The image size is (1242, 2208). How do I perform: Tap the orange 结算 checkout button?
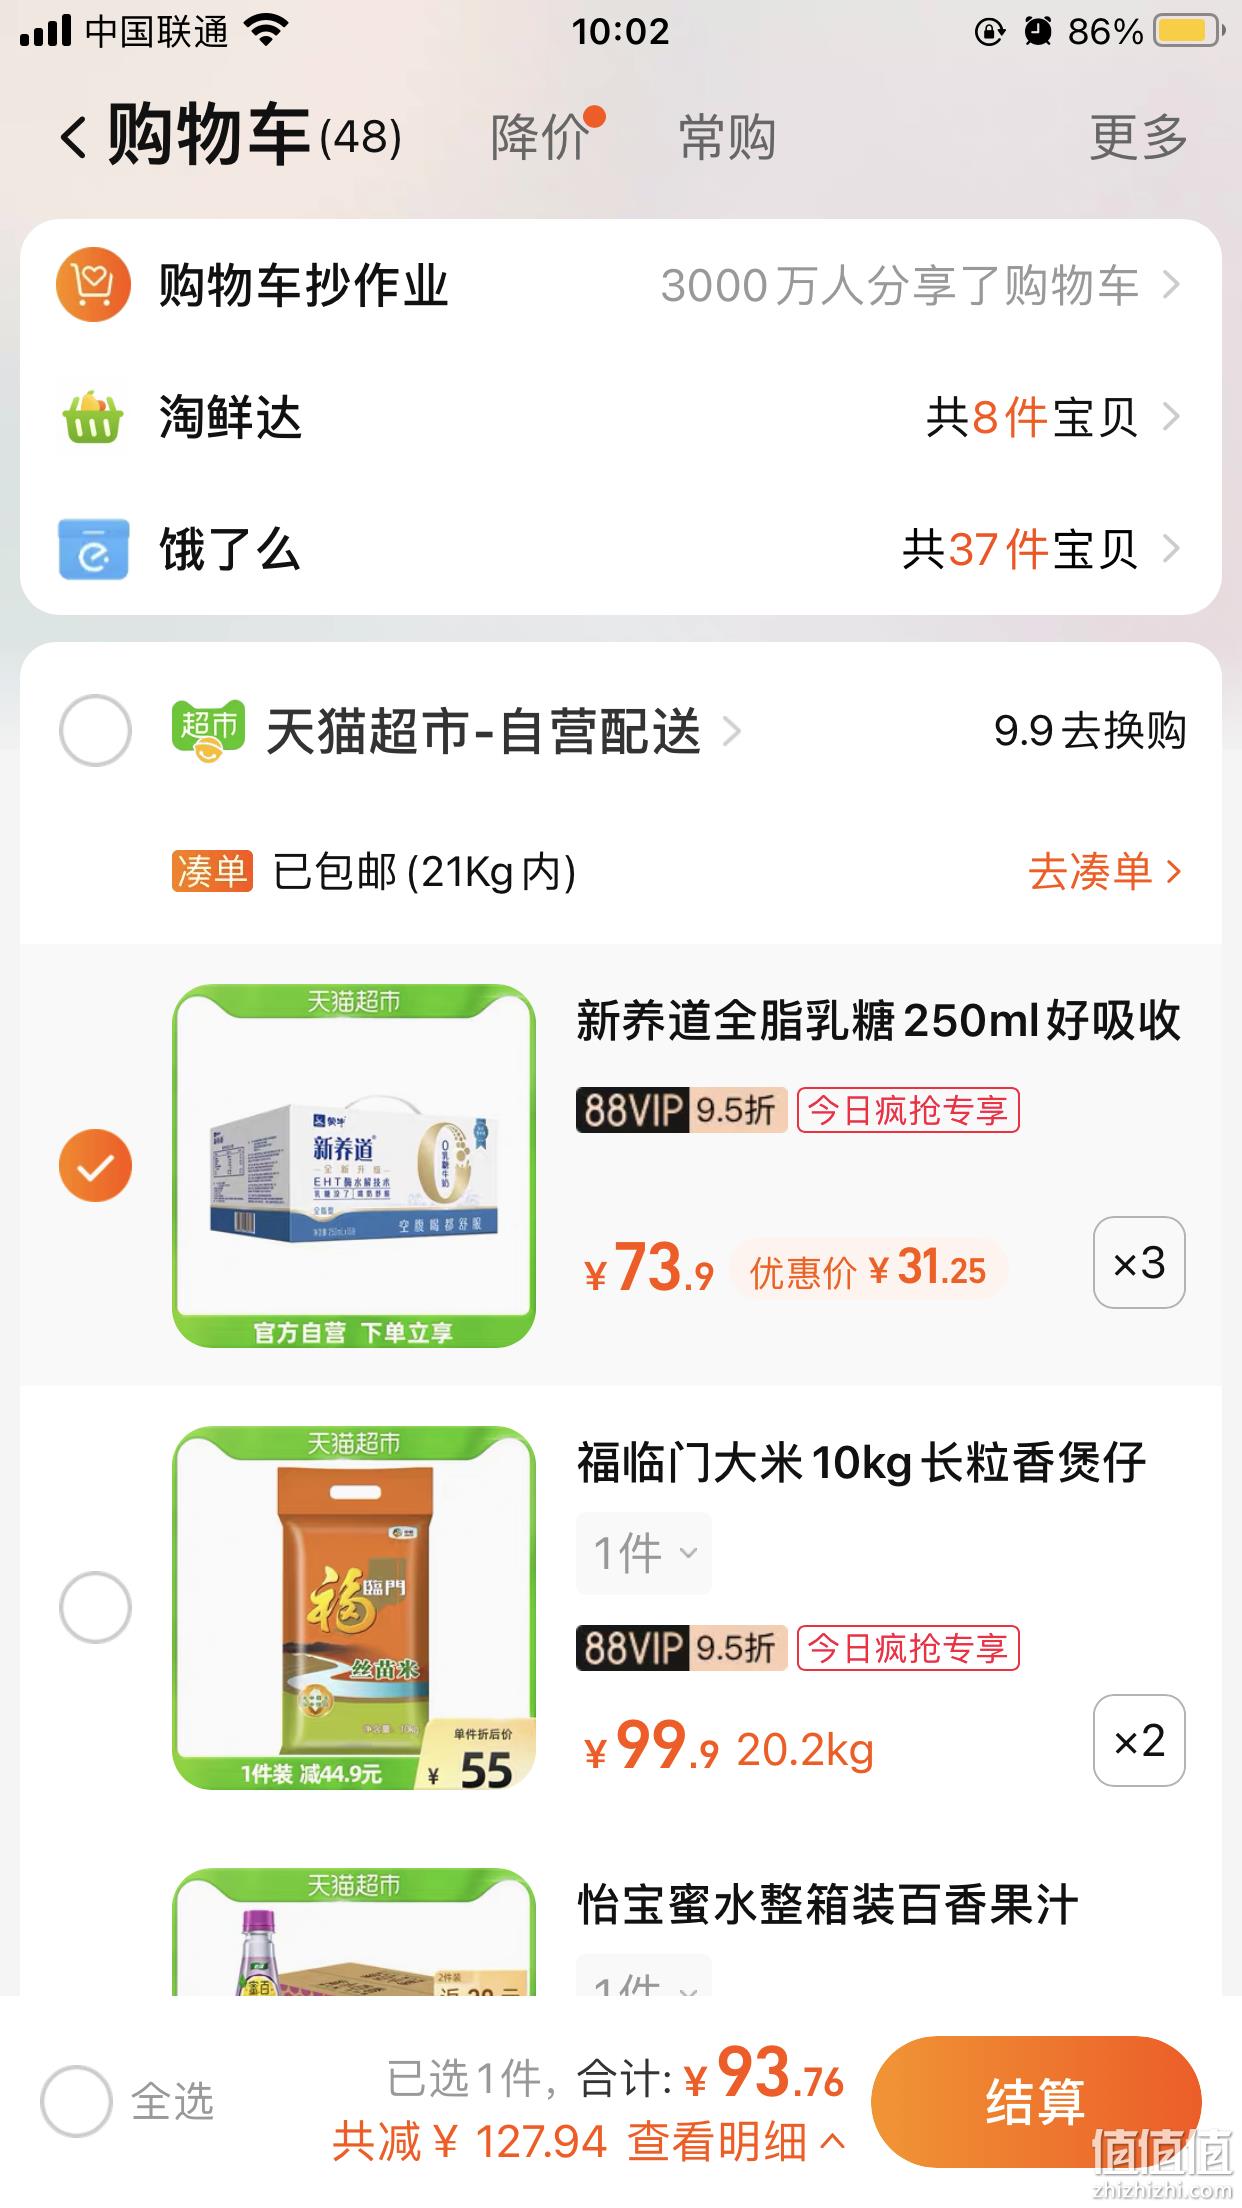tap(1036, 2101)
